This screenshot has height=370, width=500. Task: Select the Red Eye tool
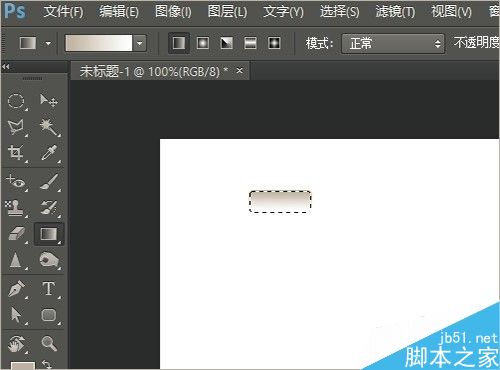coord(16,182)
